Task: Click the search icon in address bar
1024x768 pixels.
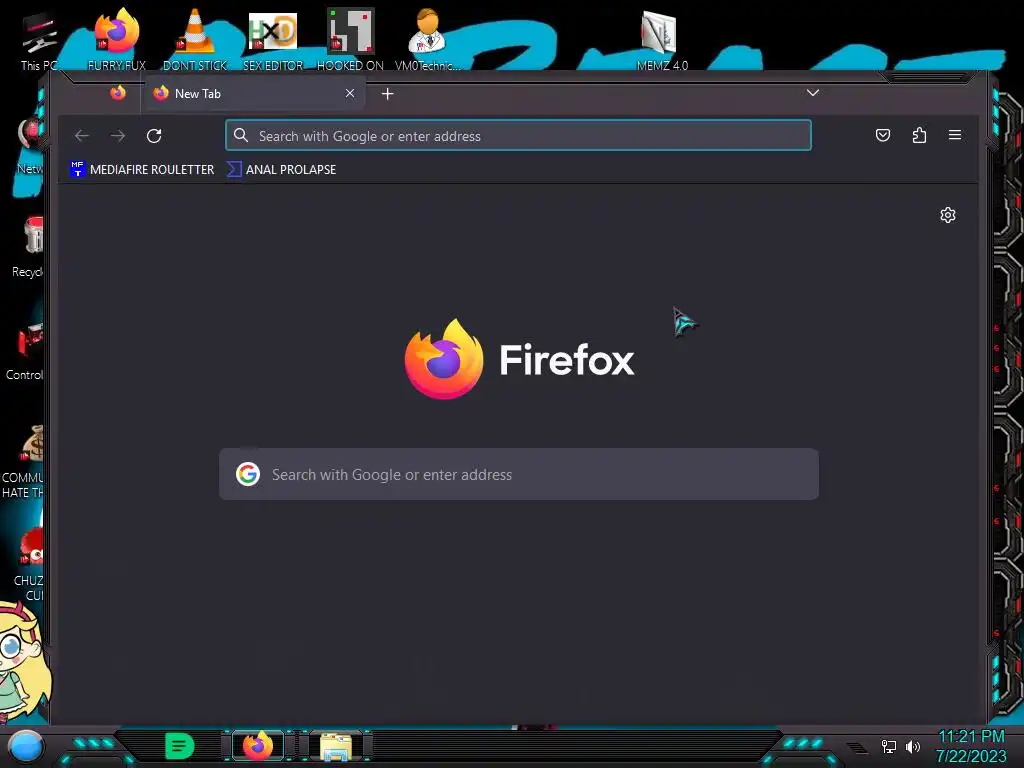Action: click(x=241, y=135)
